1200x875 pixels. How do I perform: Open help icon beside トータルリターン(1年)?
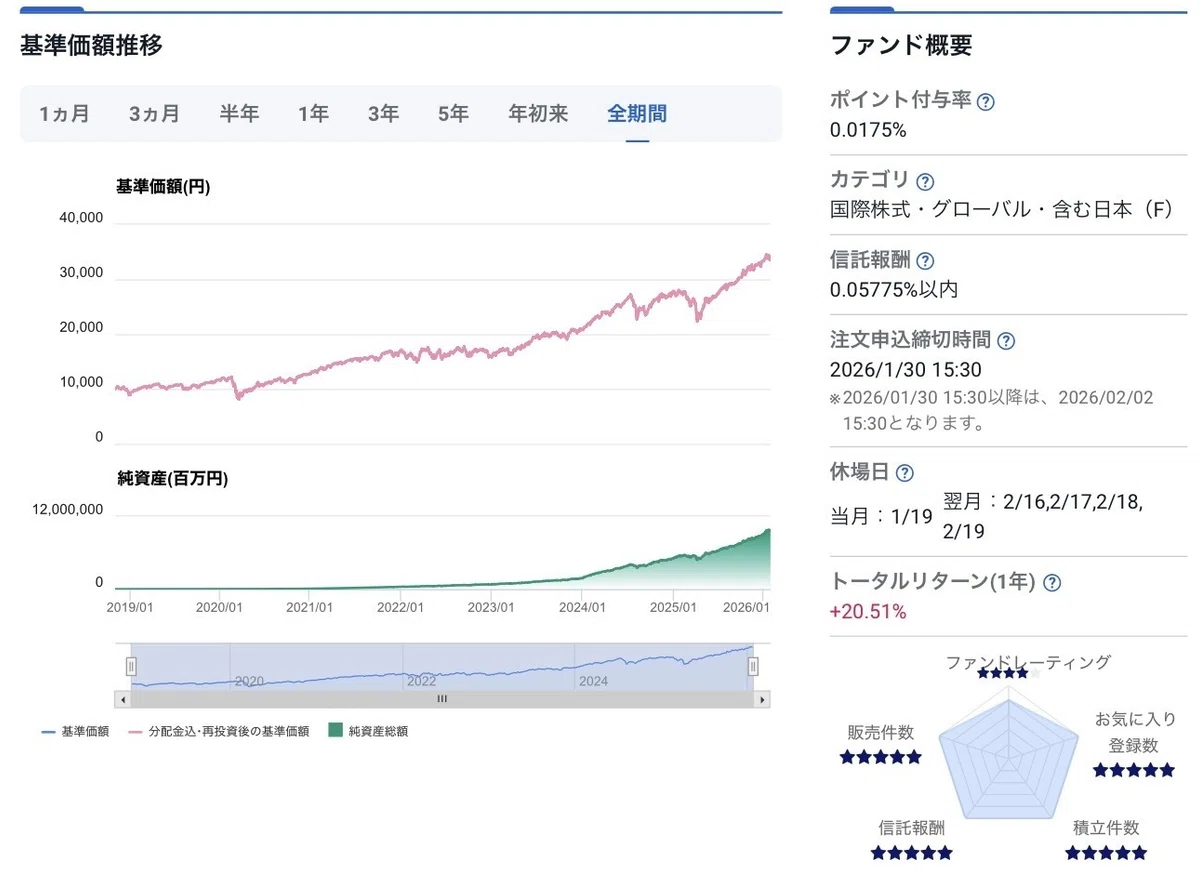pyautogui.click(x=1052, y=583)
